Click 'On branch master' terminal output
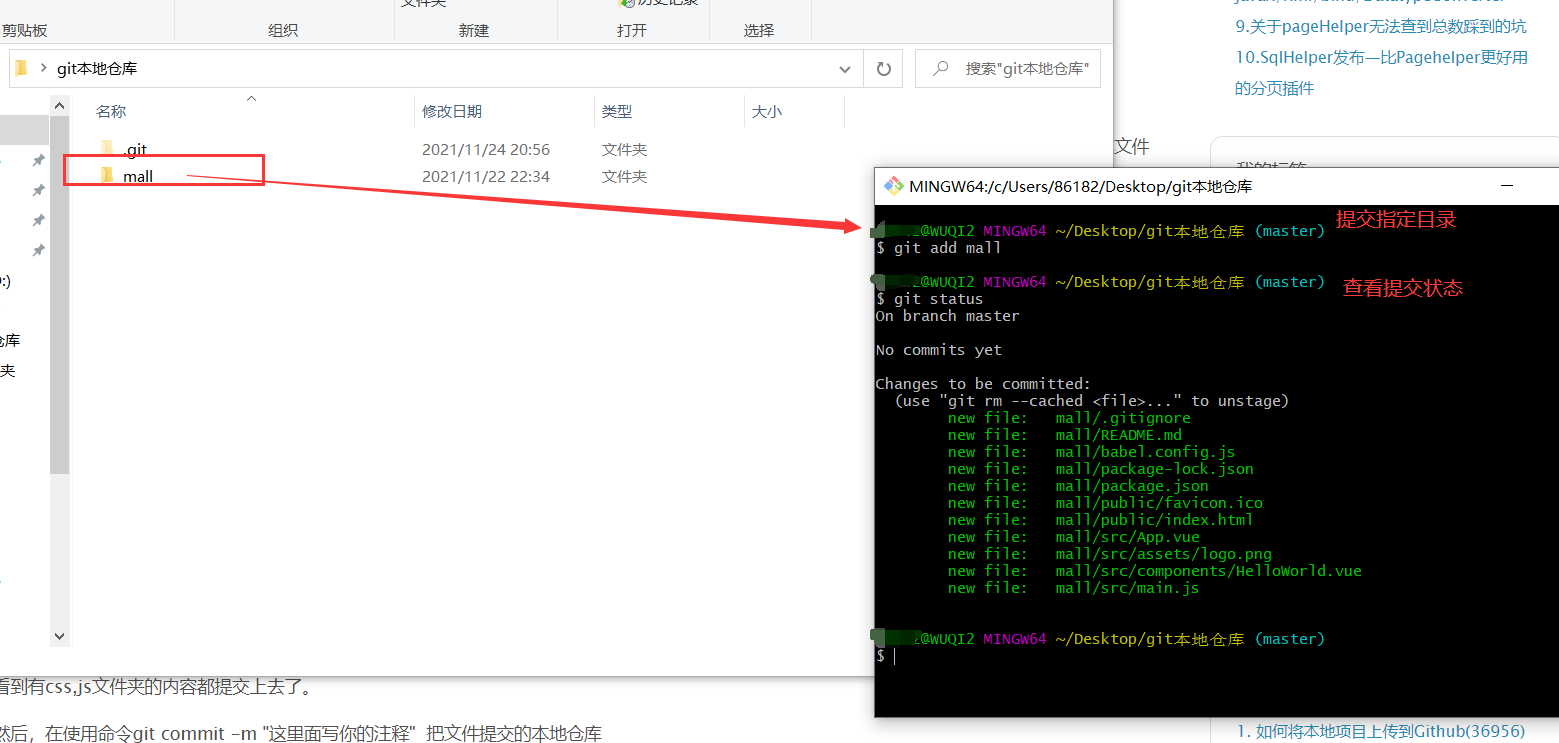 click(x=947, y=316)
